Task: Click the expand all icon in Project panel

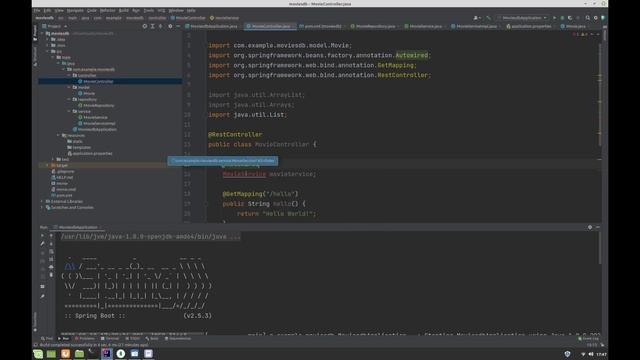Action: pyautogui.click(x=153, y=26)
